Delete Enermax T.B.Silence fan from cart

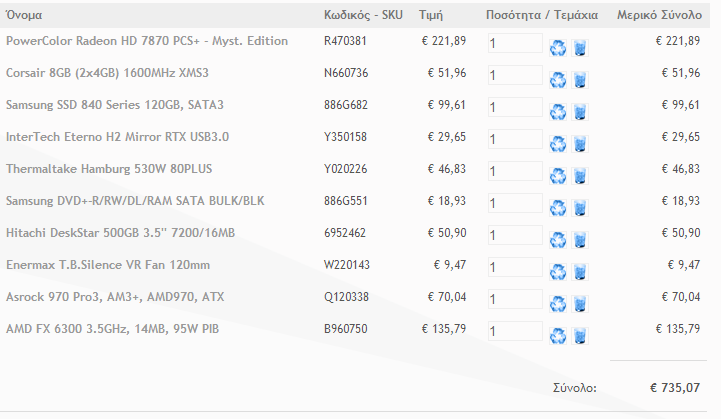(580, 272)
